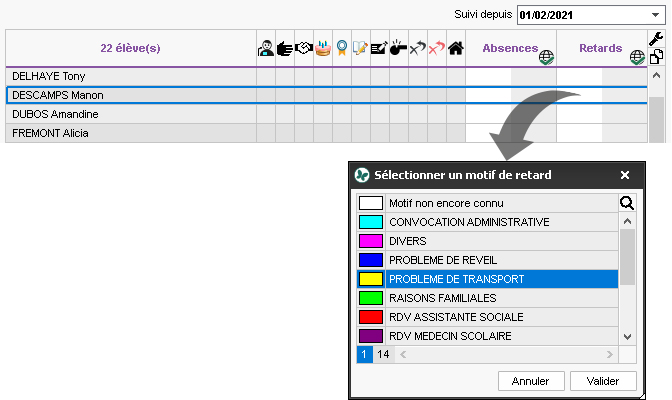Click the purple swatch for RDV MEDECIN SCOLAIRE

pos(371,336)
